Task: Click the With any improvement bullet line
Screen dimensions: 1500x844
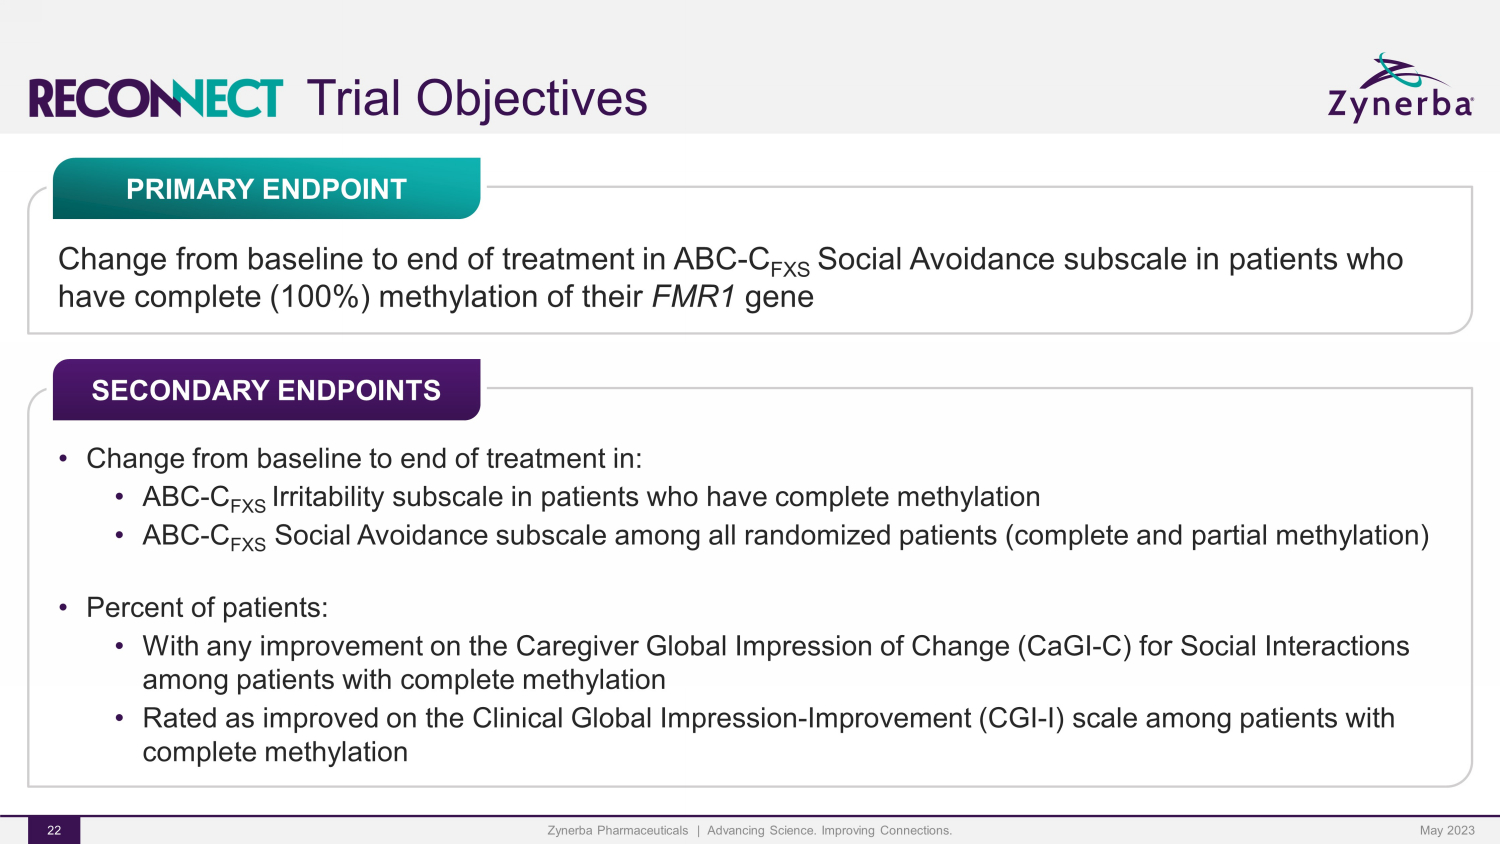Action: pyautogui.click(x=775, y=646)
